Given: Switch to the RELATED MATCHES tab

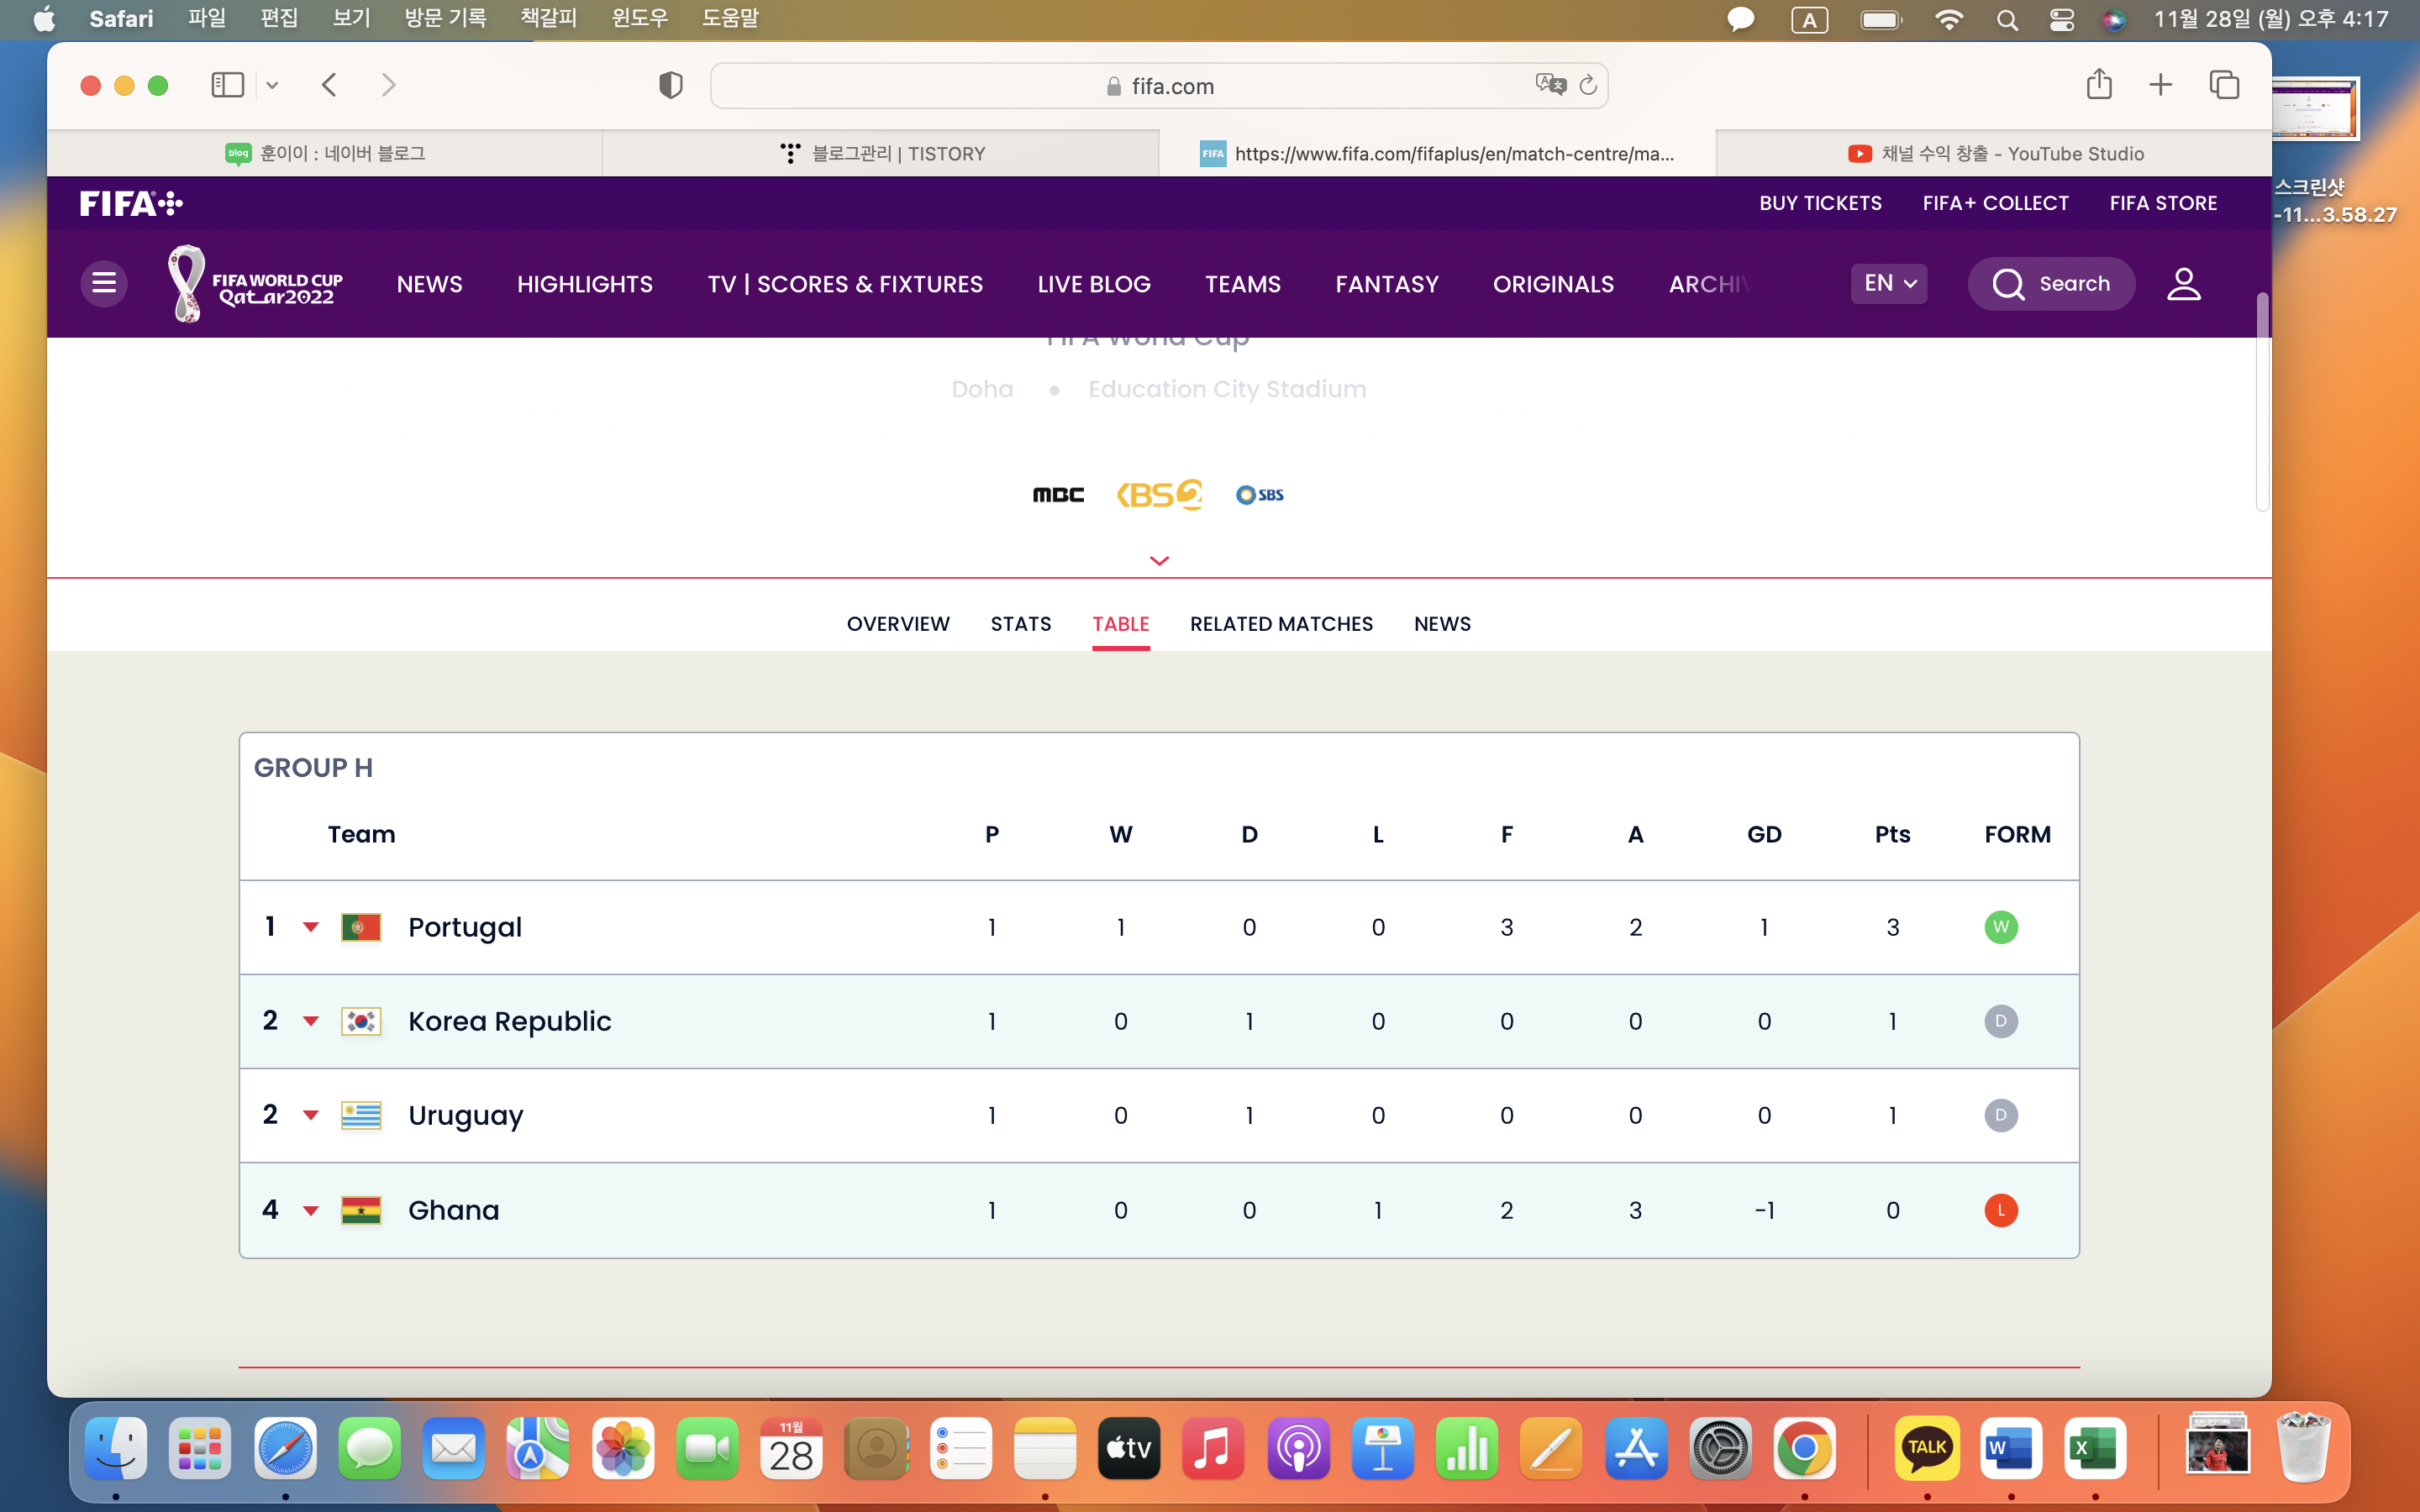Looking at the screenshot, I should coord(1281,624).
